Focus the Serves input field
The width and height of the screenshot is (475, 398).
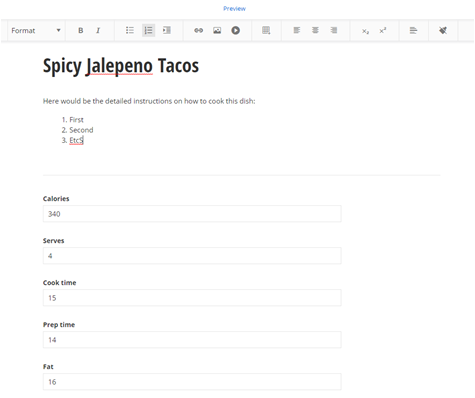[192, 256]
